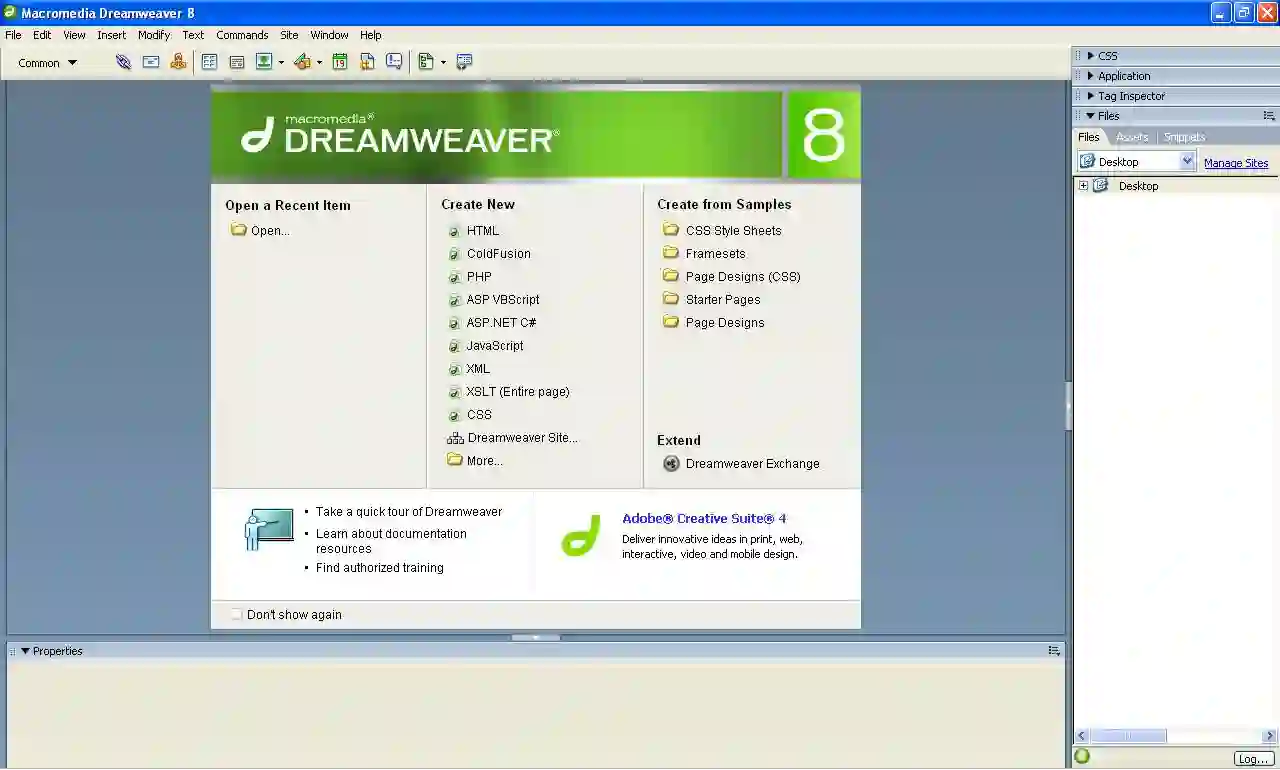This screenshot has height=770, width=1280.
Task: Open the Edit menu
Action: [42, 35]
